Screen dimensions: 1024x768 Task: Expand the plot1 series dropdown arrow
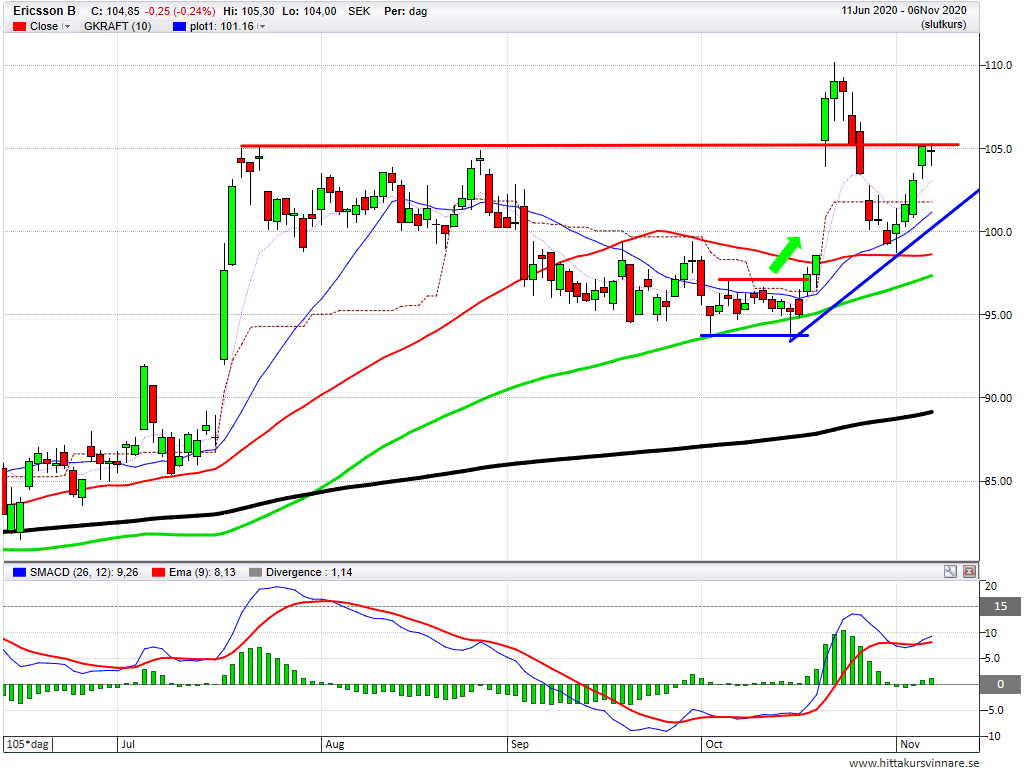(x=261, y=26)
